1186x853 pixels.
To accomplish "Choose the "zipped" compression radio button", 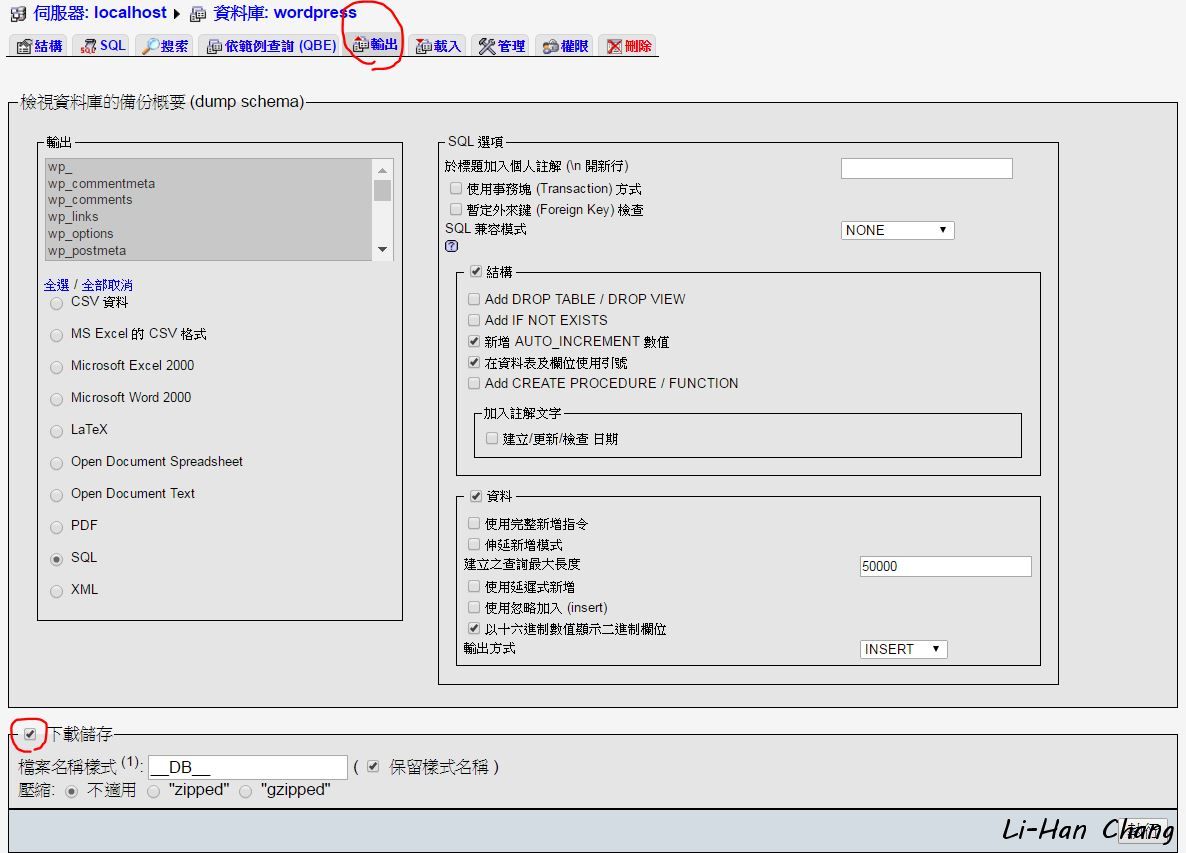I will [153, 791].
